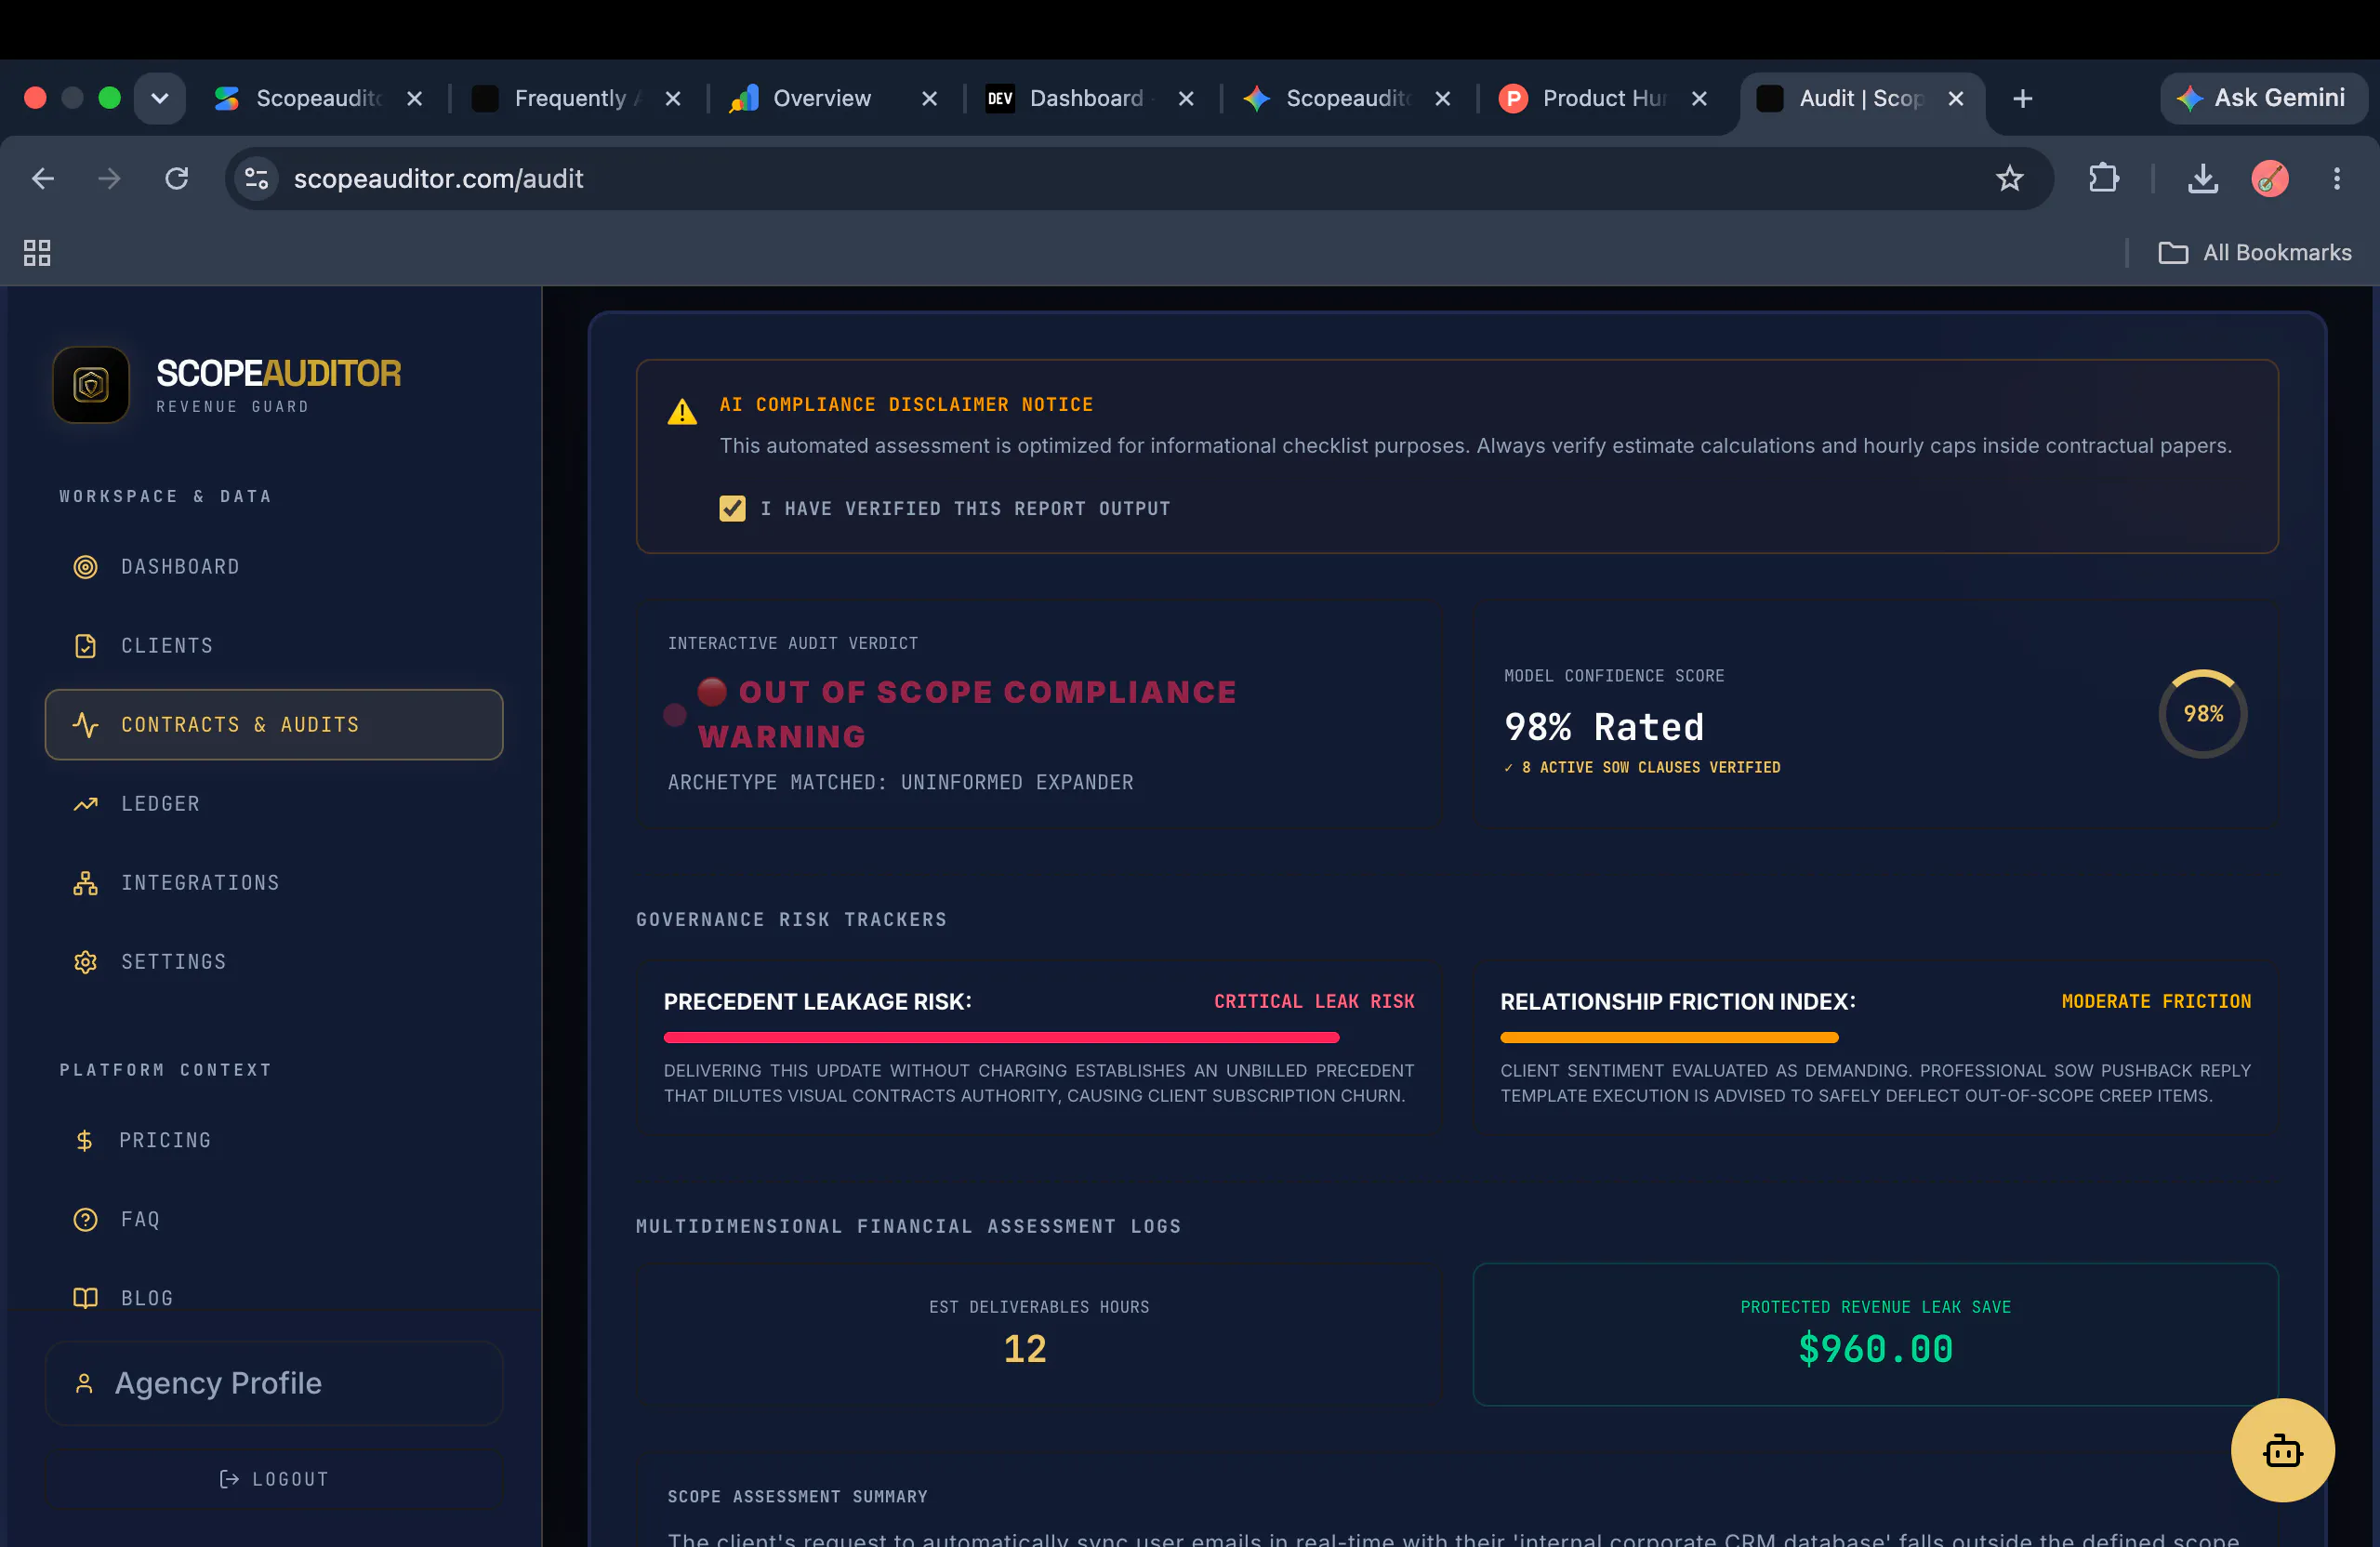Click the AI Compliance Disclaimer Notice title
The image size is (2380, 1547).
906,405
